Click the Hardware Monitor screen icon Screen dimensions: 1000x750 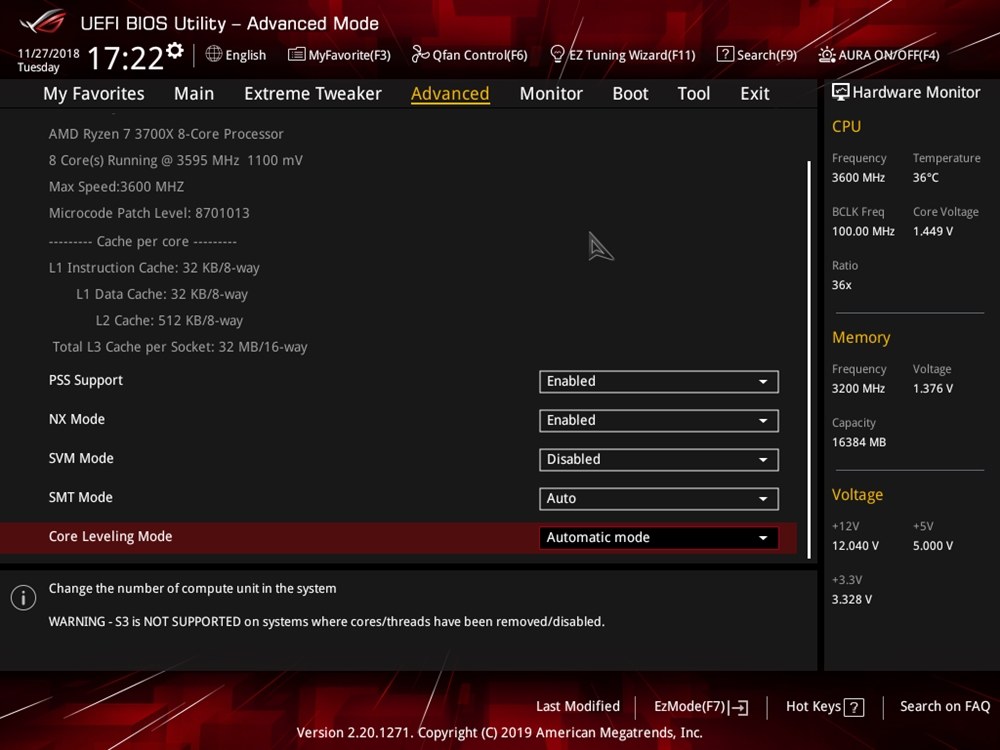pos(841,92)
